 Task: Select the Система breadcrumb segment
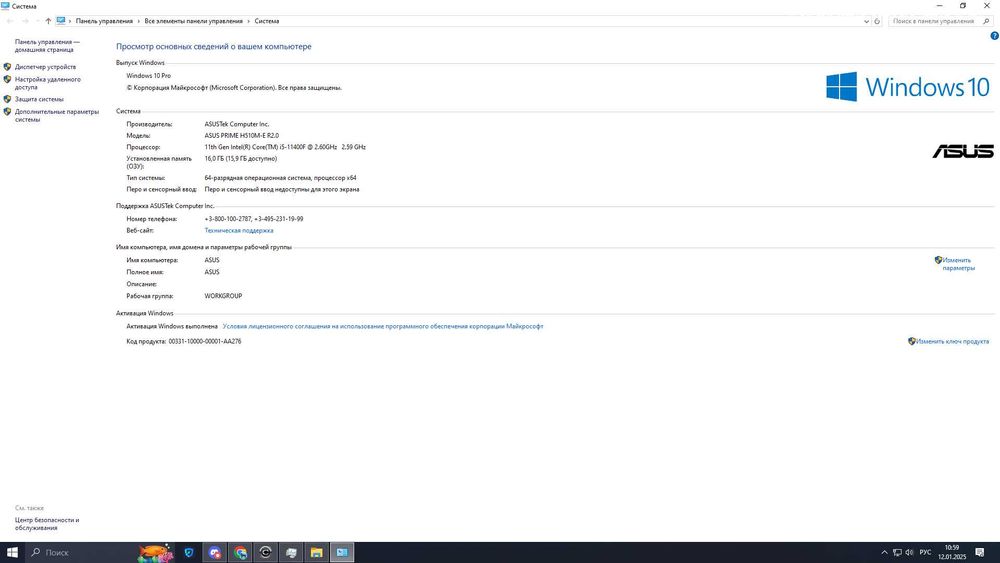coord(267,21)
